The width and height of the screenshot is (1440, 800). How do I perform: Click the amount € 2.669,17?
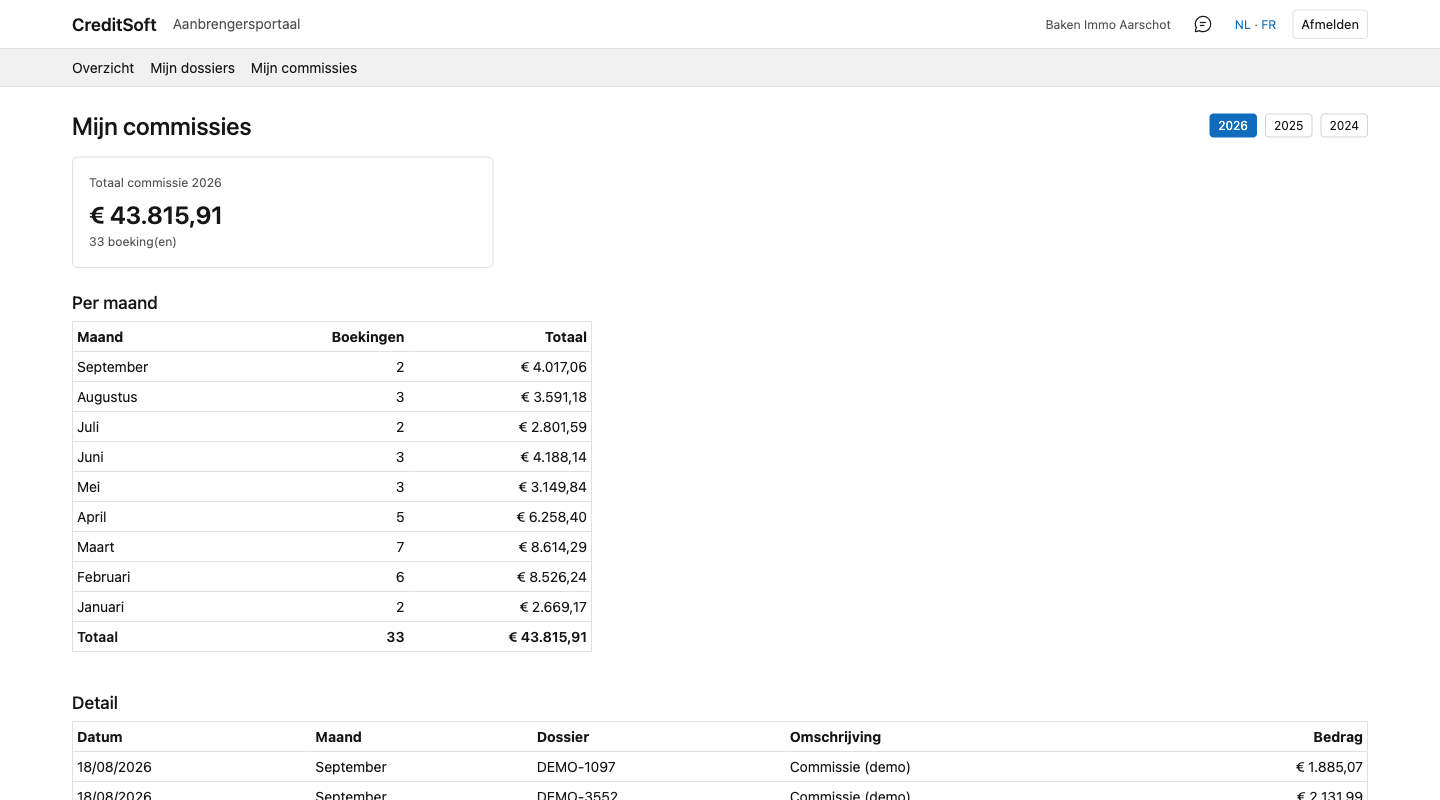pos(553,607)
